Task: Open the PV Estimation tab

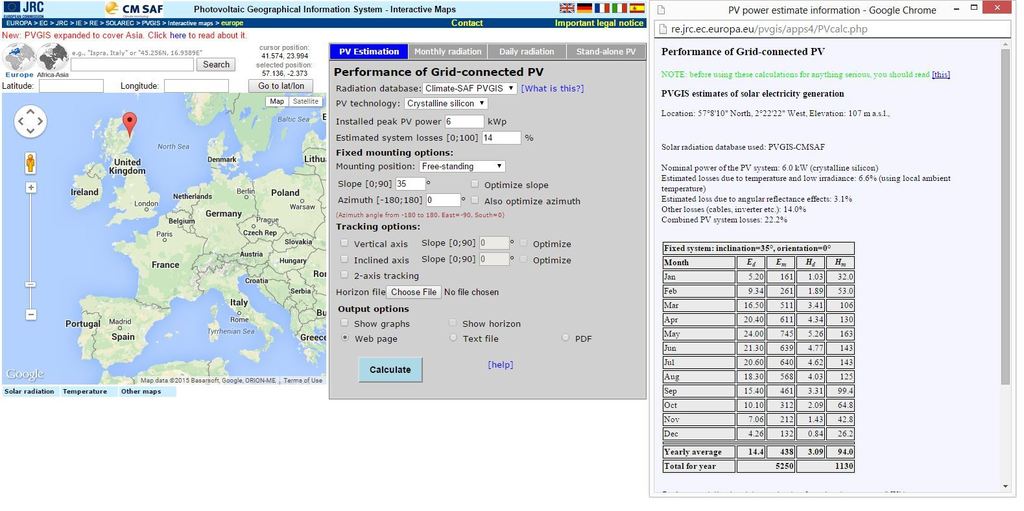Action: 369,52
